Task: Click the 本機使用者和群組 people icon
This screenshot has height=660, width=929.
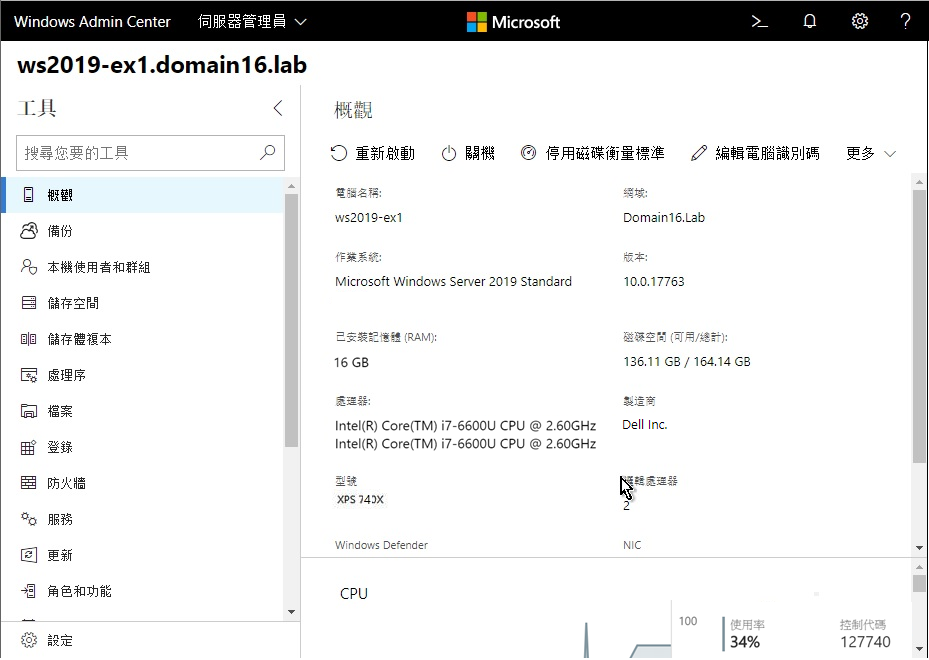Action: click(x=28, y=267)
